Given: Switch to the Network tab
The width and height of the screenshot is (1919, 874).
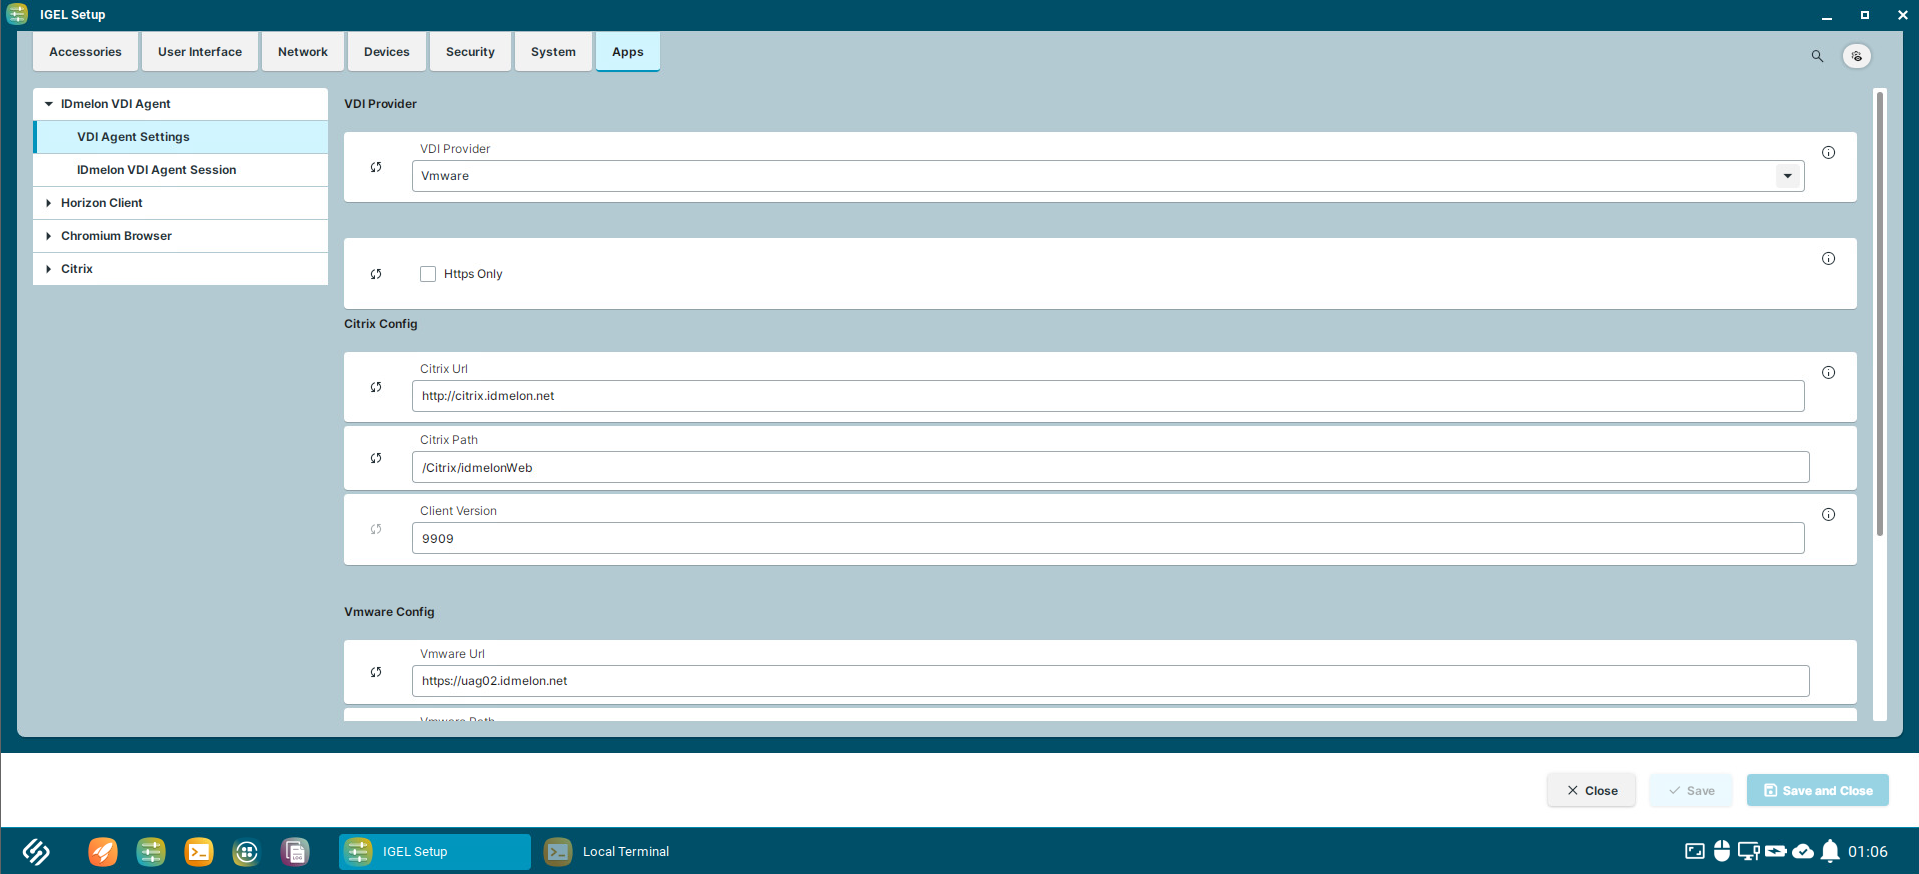Looking at the screenshot, I should (303, 52).
